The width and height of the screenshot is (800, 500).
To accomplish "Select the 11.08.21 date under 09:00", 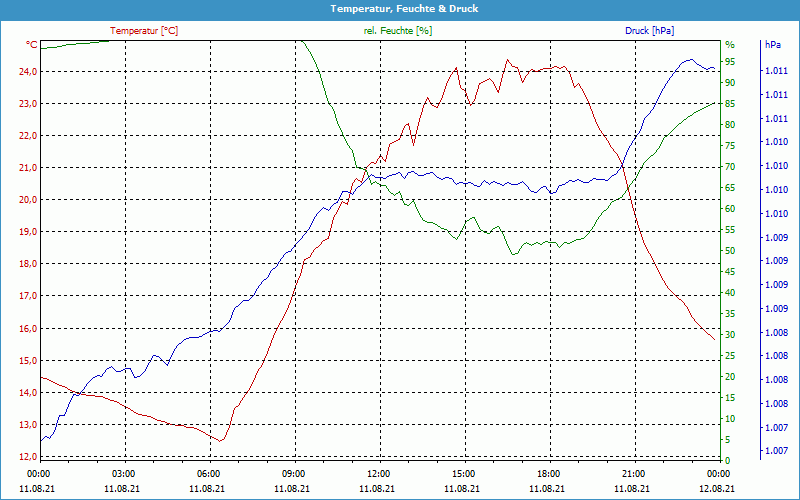I will [x=292, y=488].
